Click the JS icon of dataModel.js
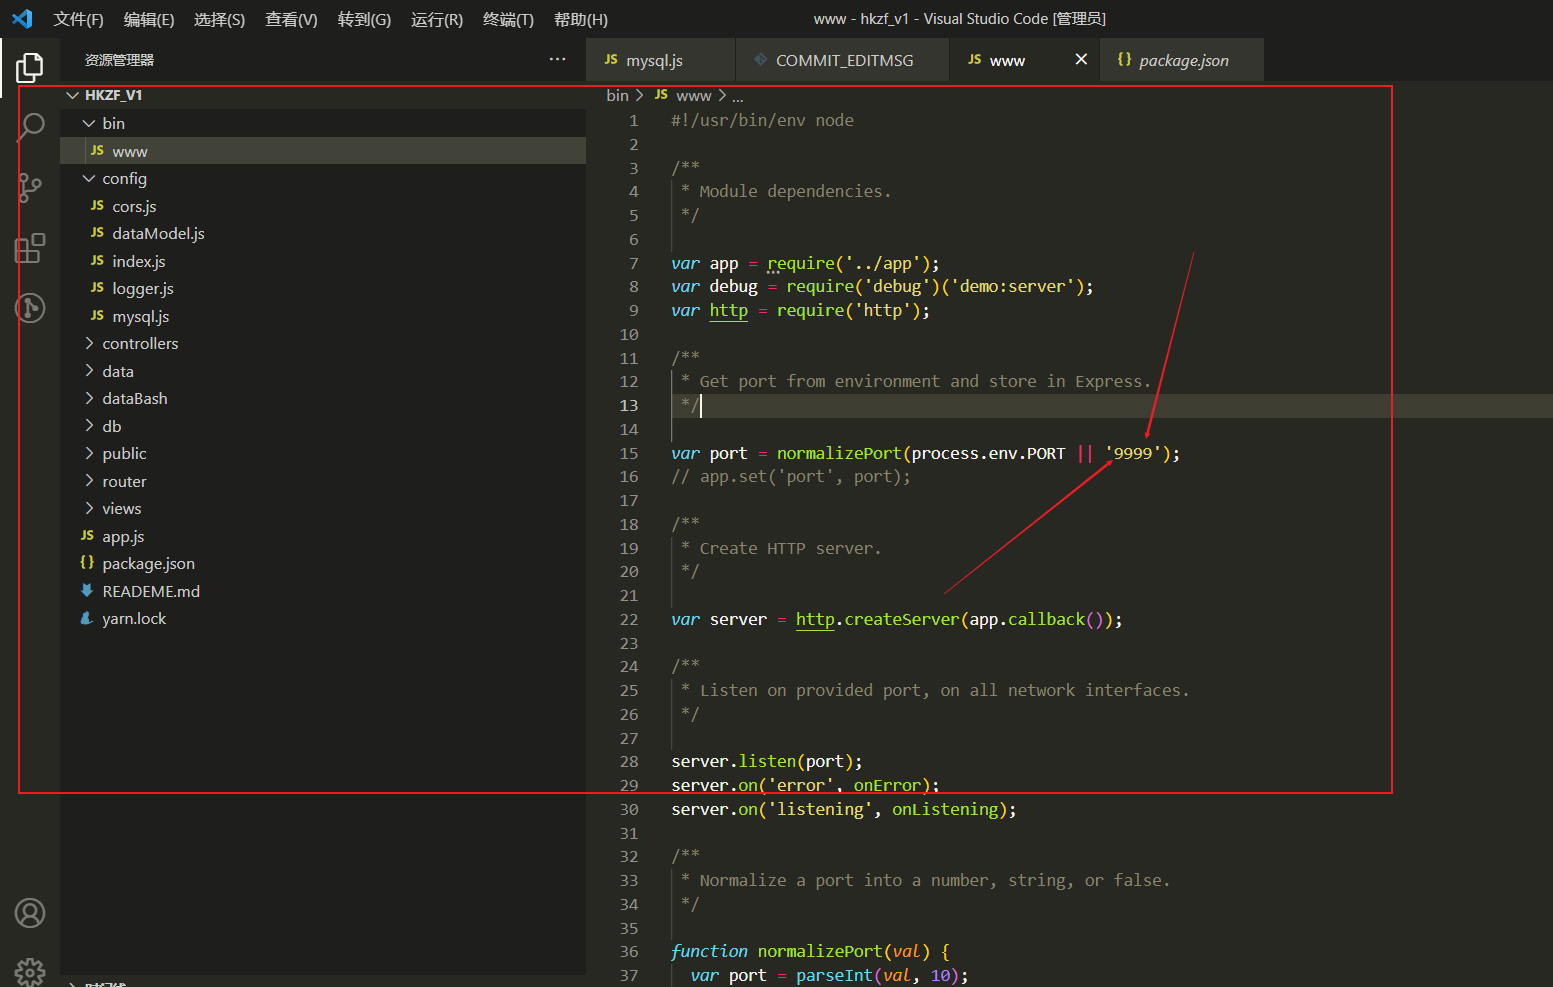This screenshot has height=987, width=1553. (97, 233)
